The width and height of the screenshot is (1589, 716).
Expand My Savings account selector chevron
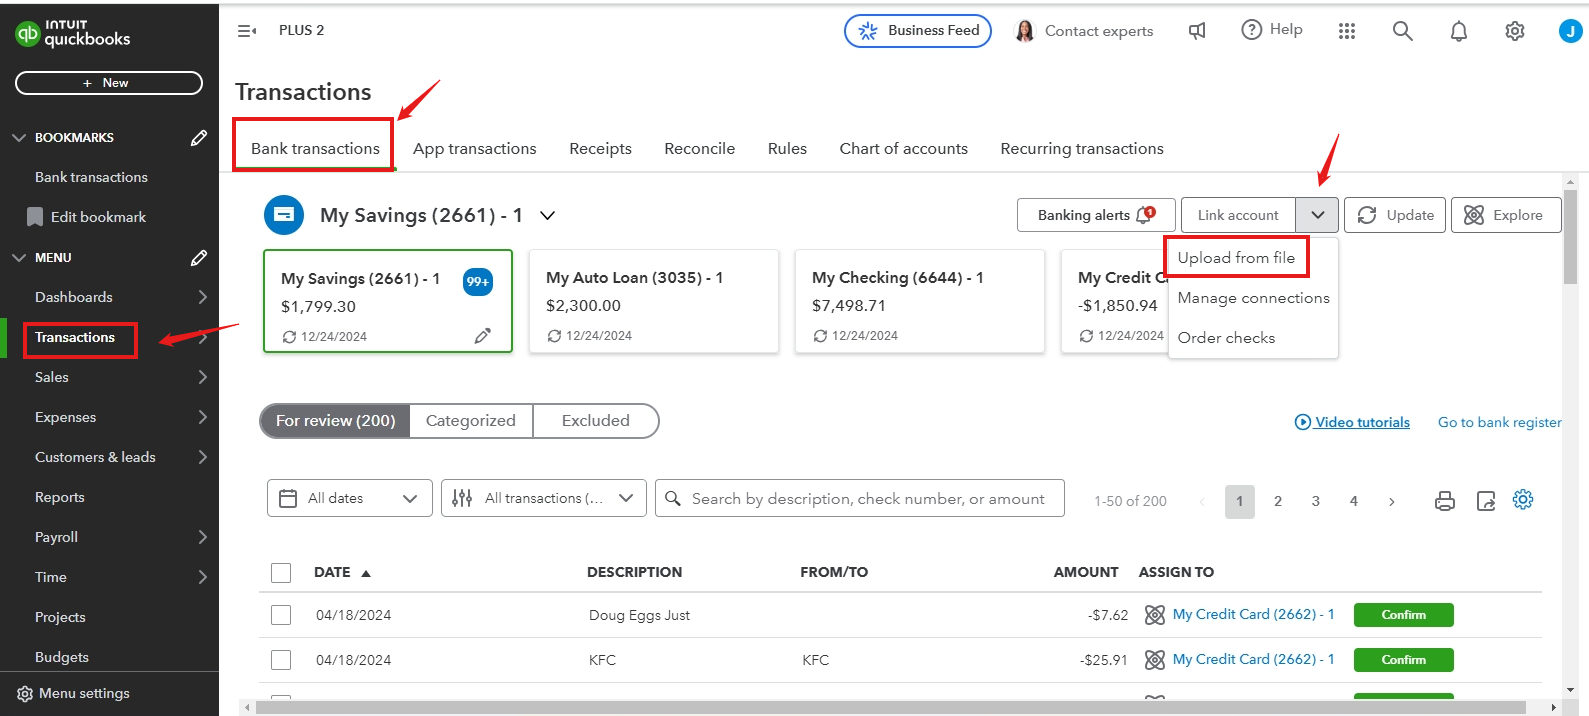point(548,215)
